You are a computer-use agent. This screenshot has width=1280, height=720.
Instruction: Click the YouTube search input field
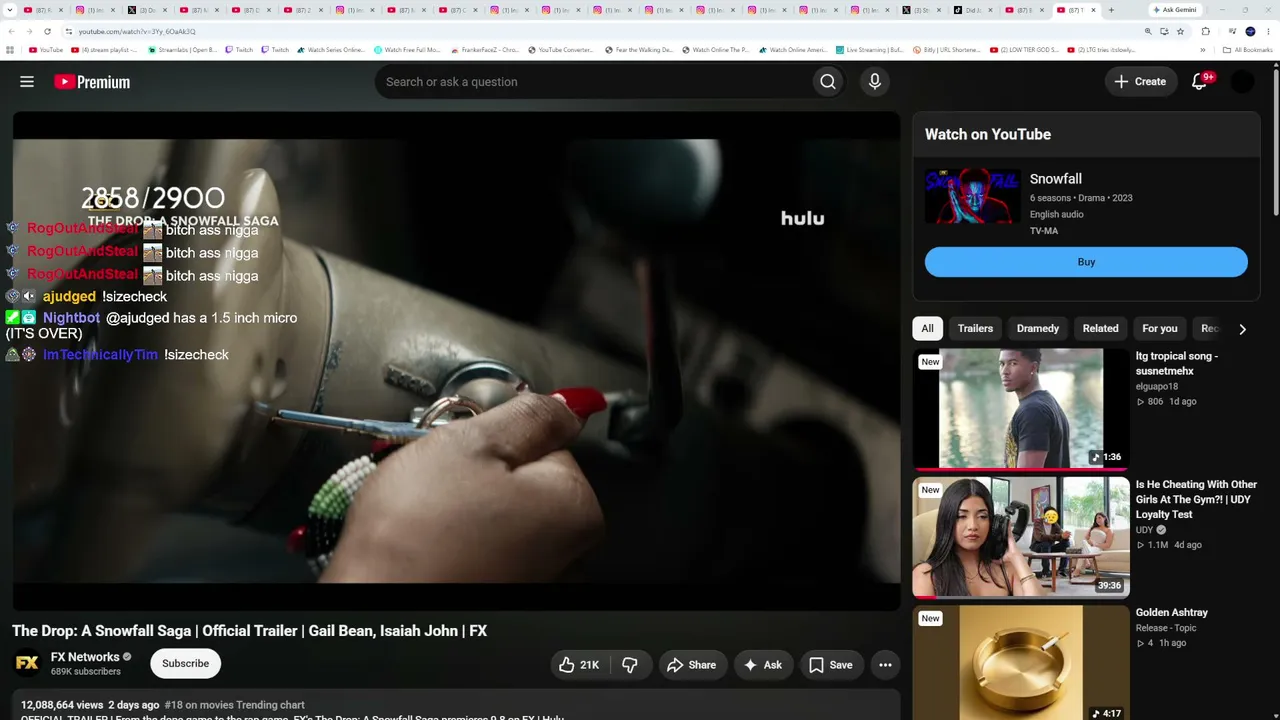point(592,82)
